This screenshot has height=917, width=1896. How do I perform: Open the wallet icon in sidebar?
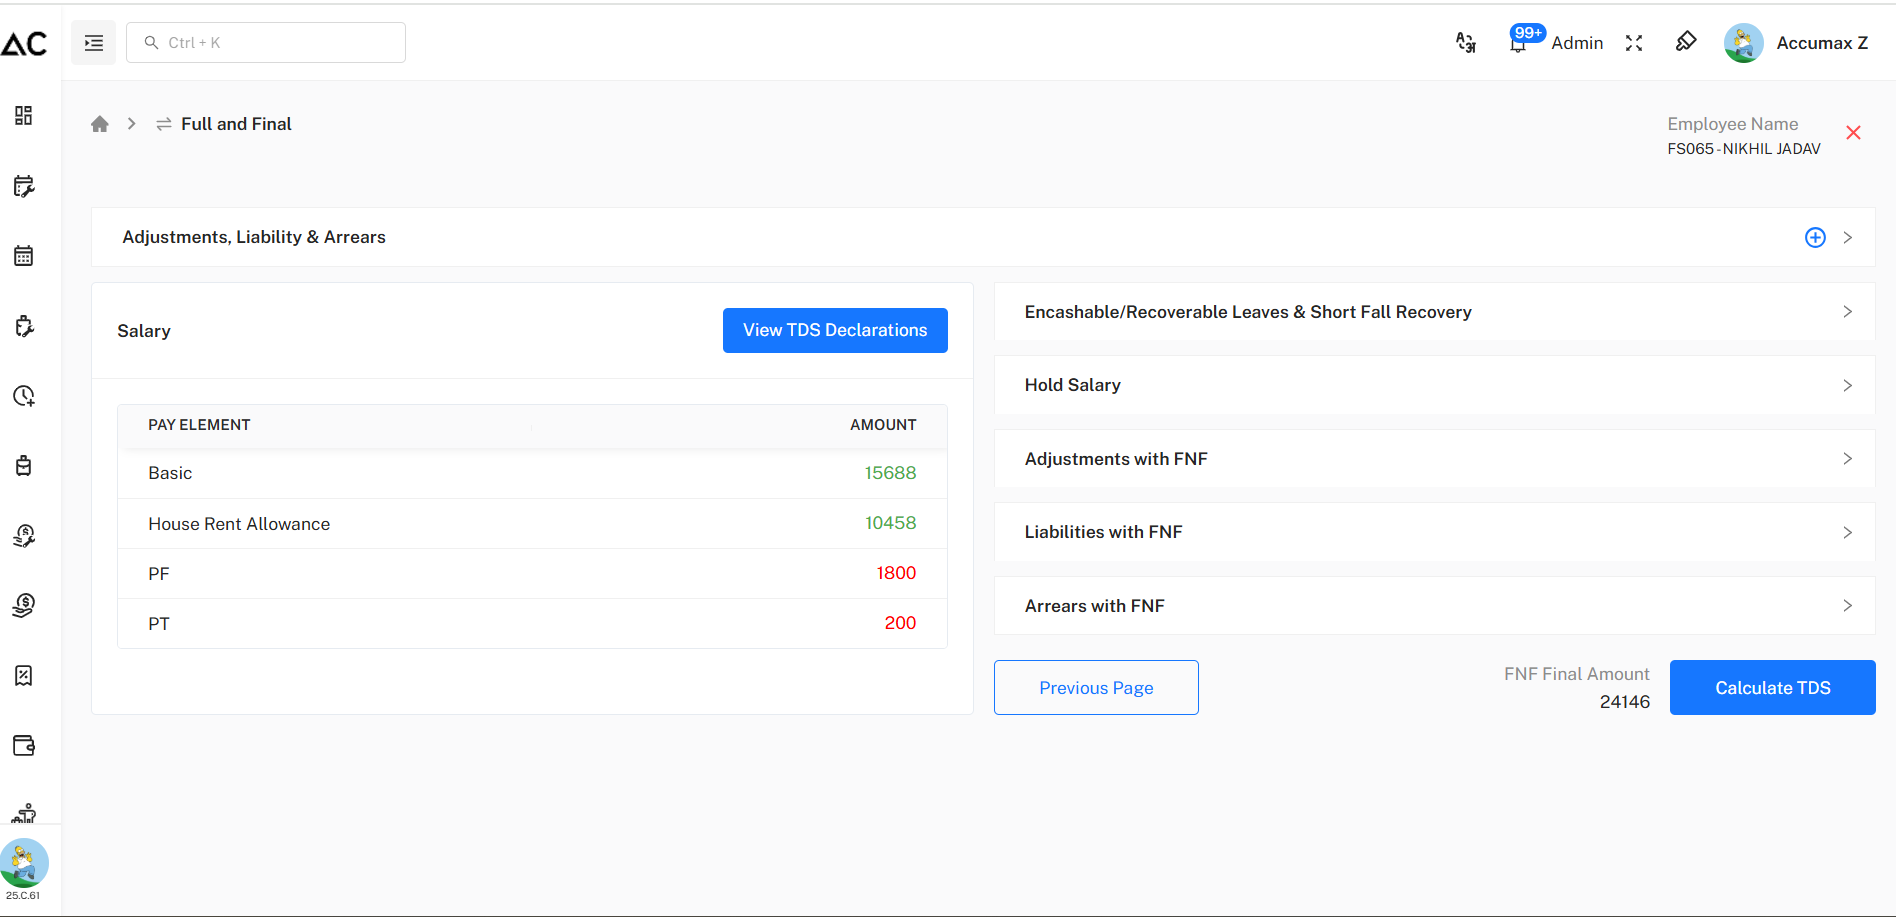pos(24,746)
